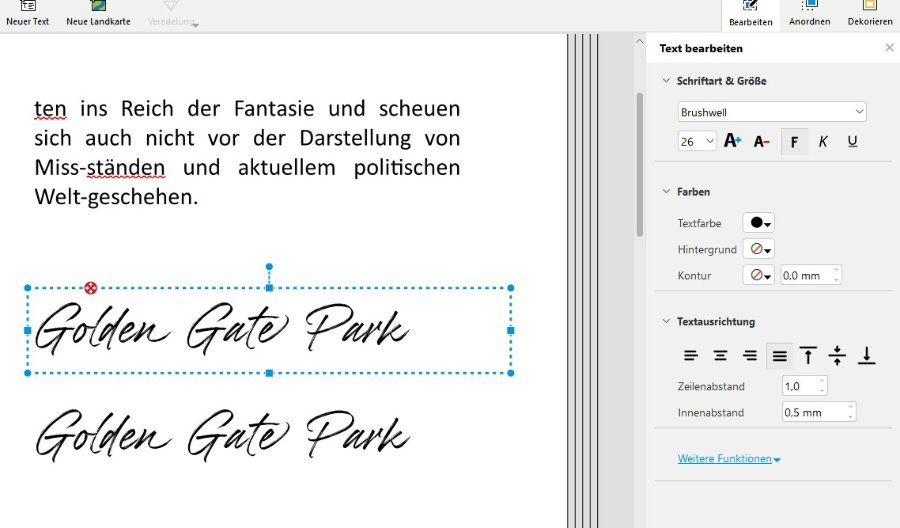The image size is (900, 528).
Task: Close the Text bearbeiten panel
Action: (889, 48)
